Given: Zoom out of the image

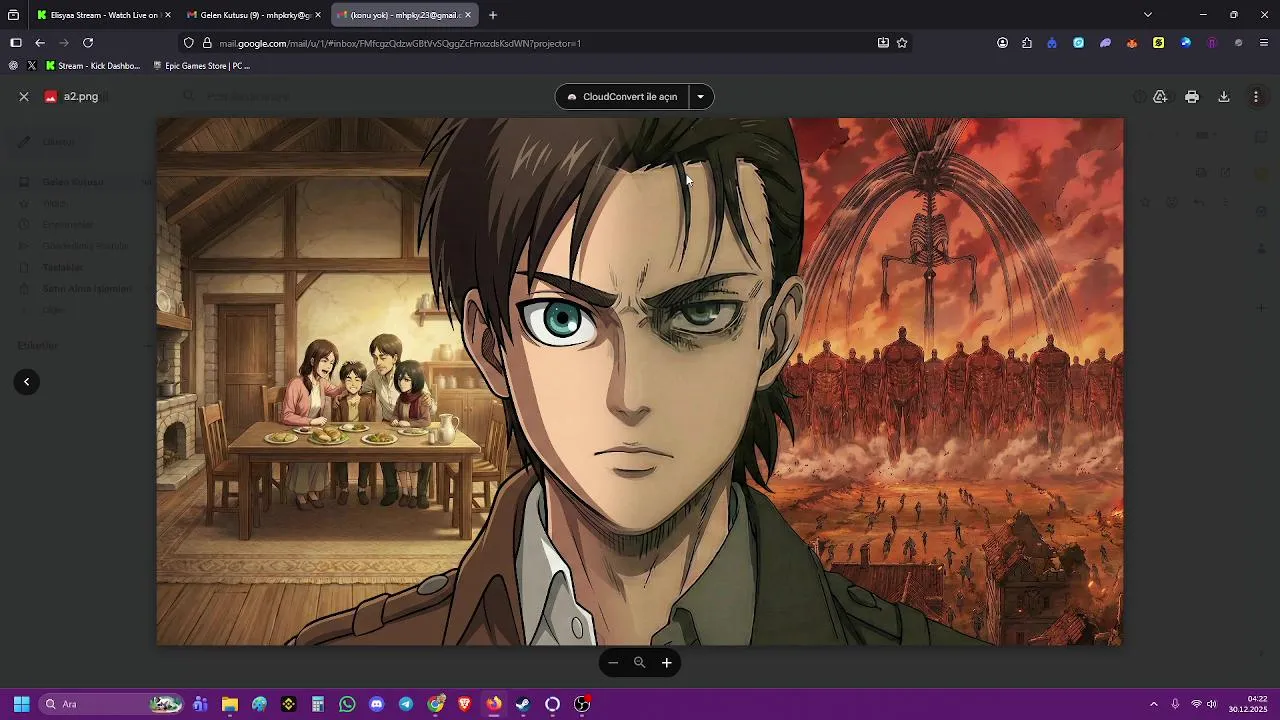Looking at the screenshot, I should (613, 663).
